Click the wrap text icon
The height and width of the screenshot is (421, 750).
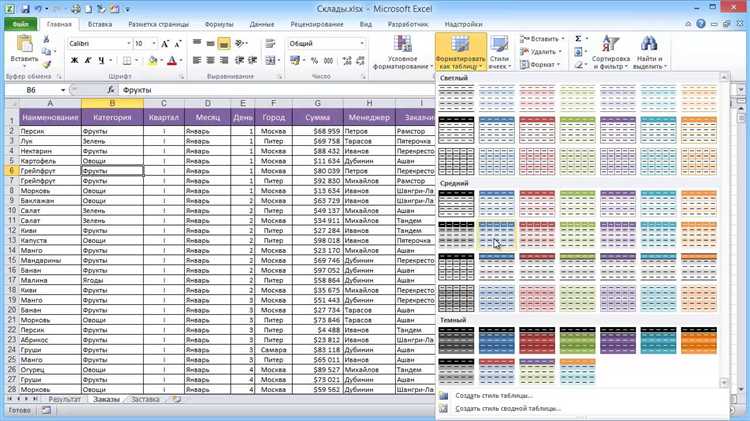[x=270, y=44]
